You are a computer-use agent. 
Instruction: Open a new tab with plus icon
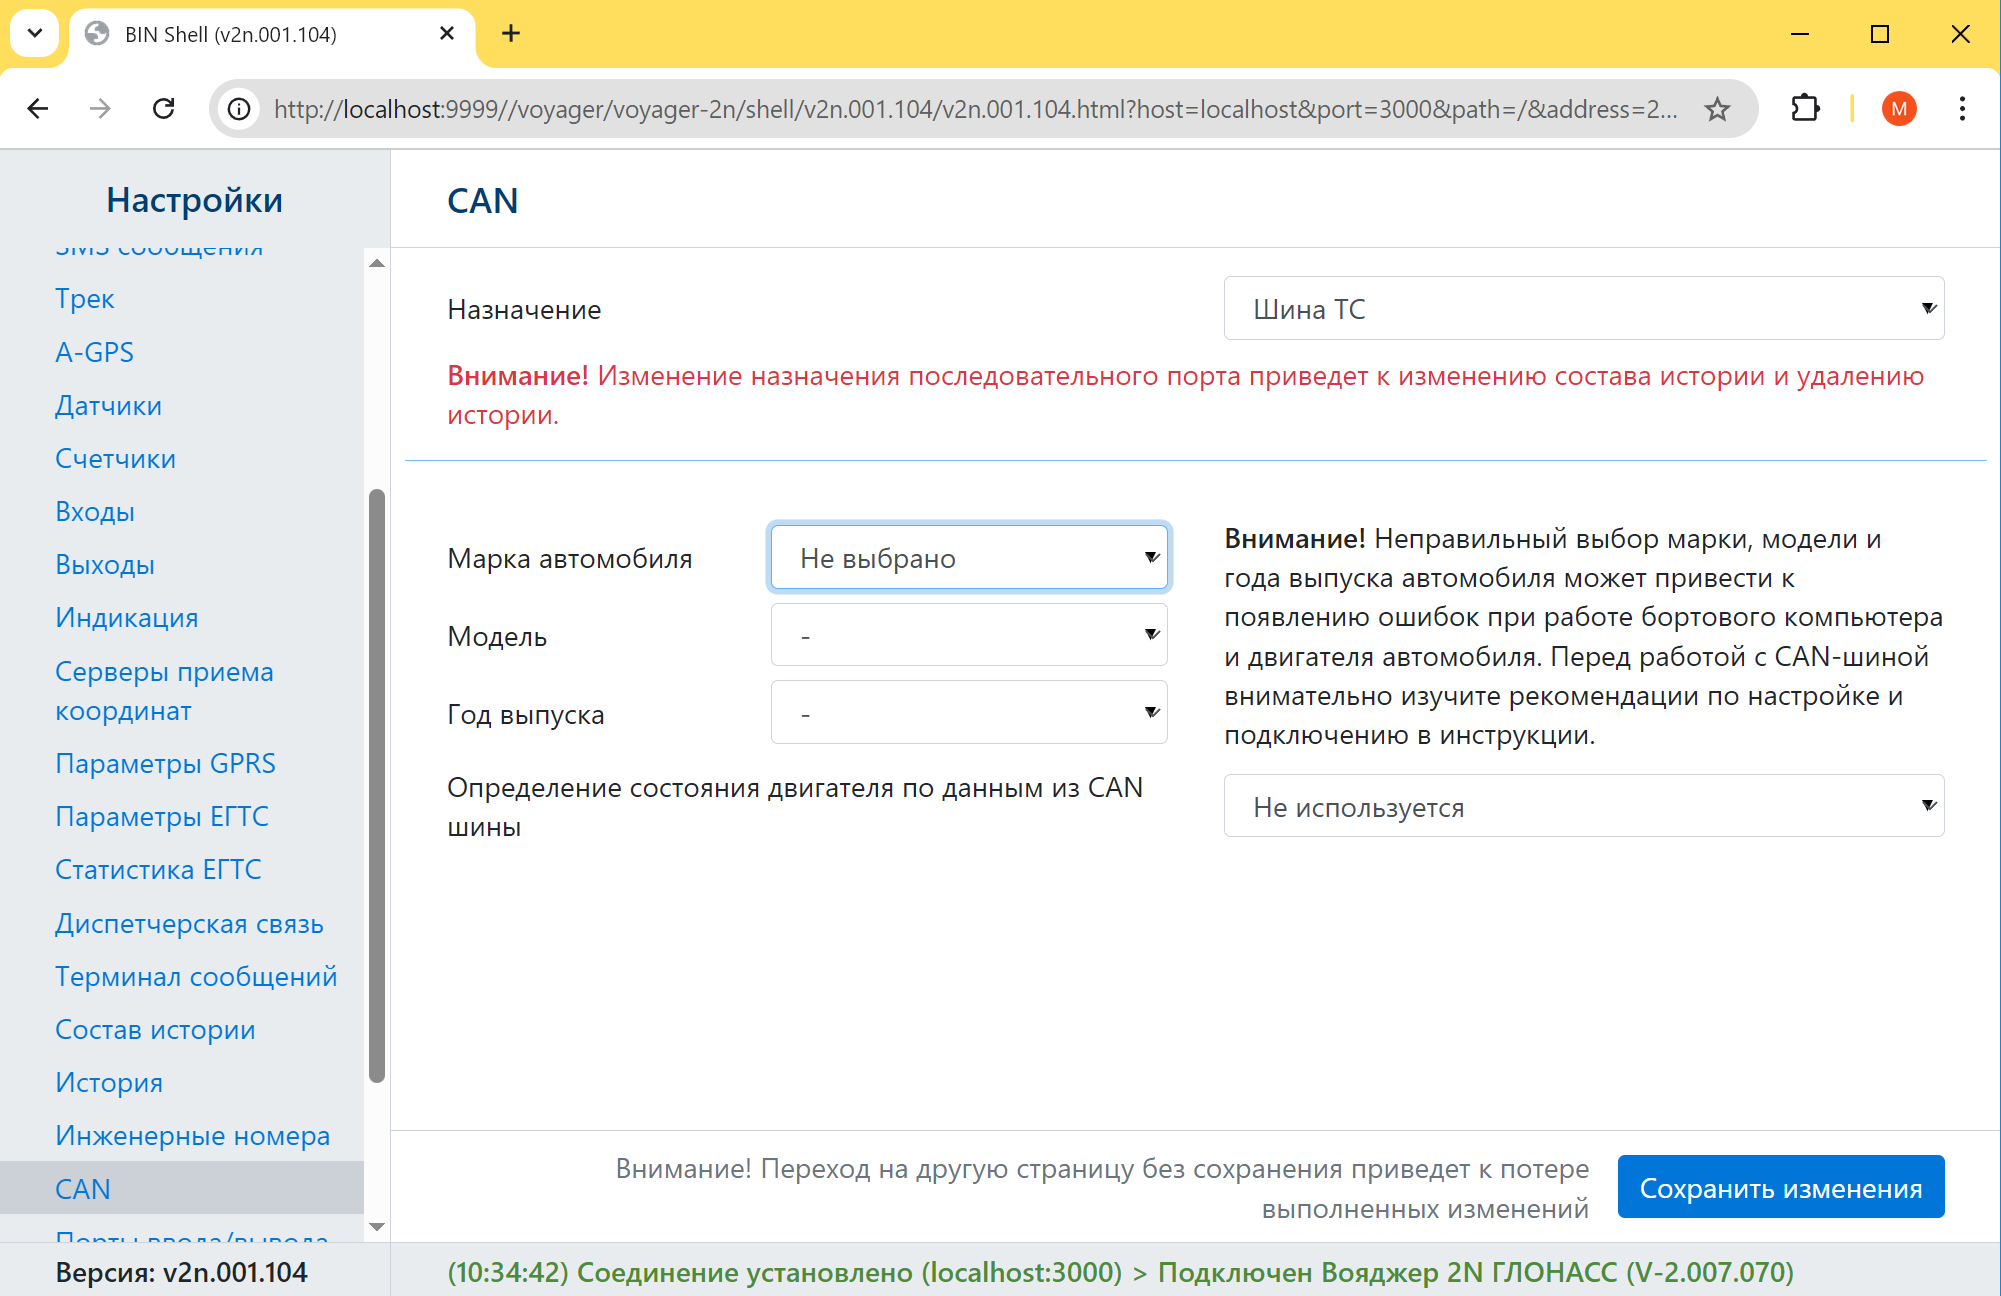(511, 34)
